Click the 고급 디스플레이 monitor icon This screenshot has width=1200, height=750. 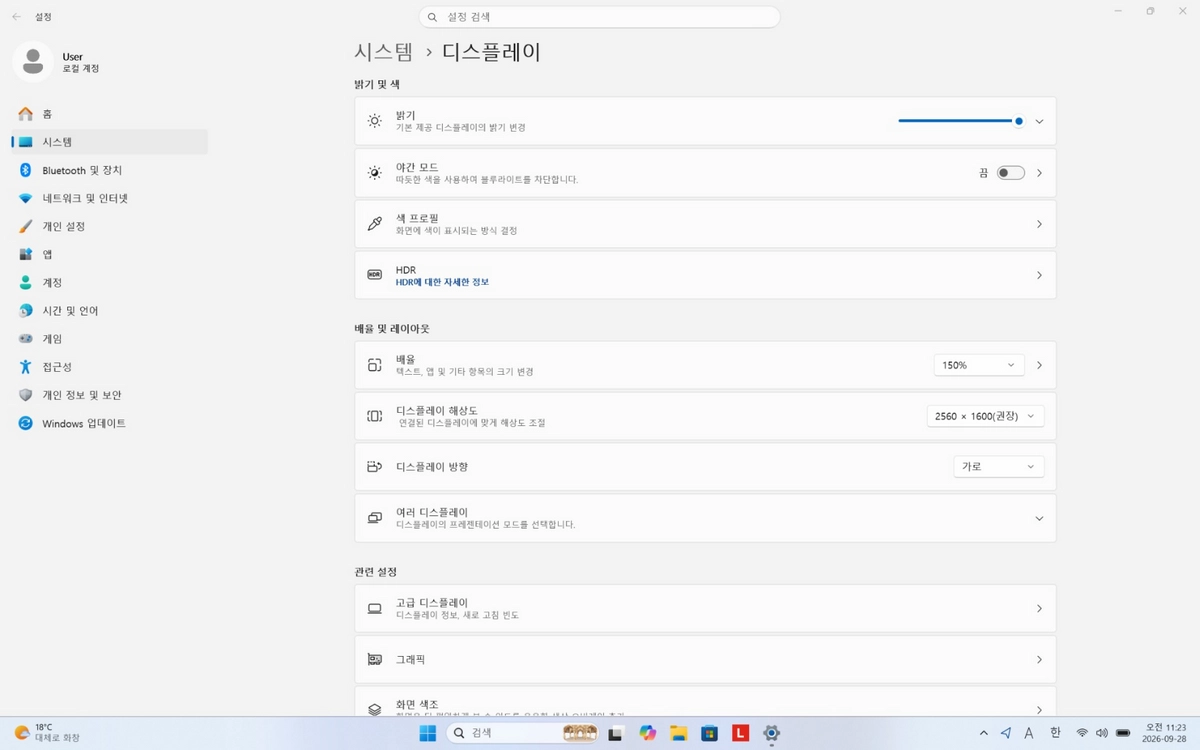click(x=374, y=608)
